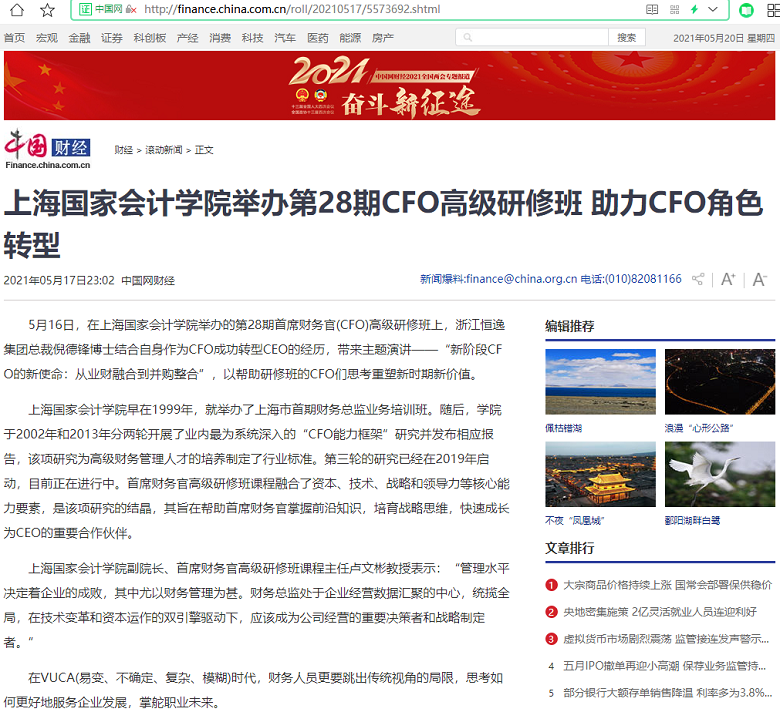Viewport: 780px width, 712px height.
Task: Open reader mode icon in address bar
Action: click(652, 10)
